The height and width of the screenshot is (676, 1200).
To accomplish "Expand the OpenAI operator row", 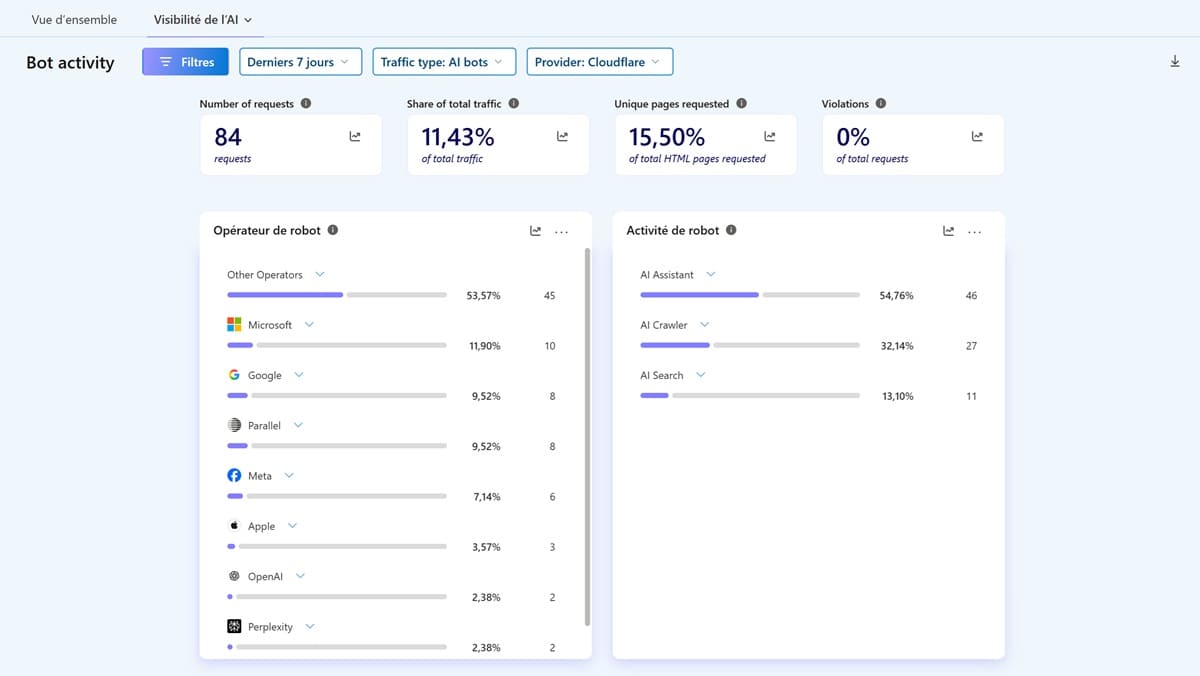I will 300,576.
